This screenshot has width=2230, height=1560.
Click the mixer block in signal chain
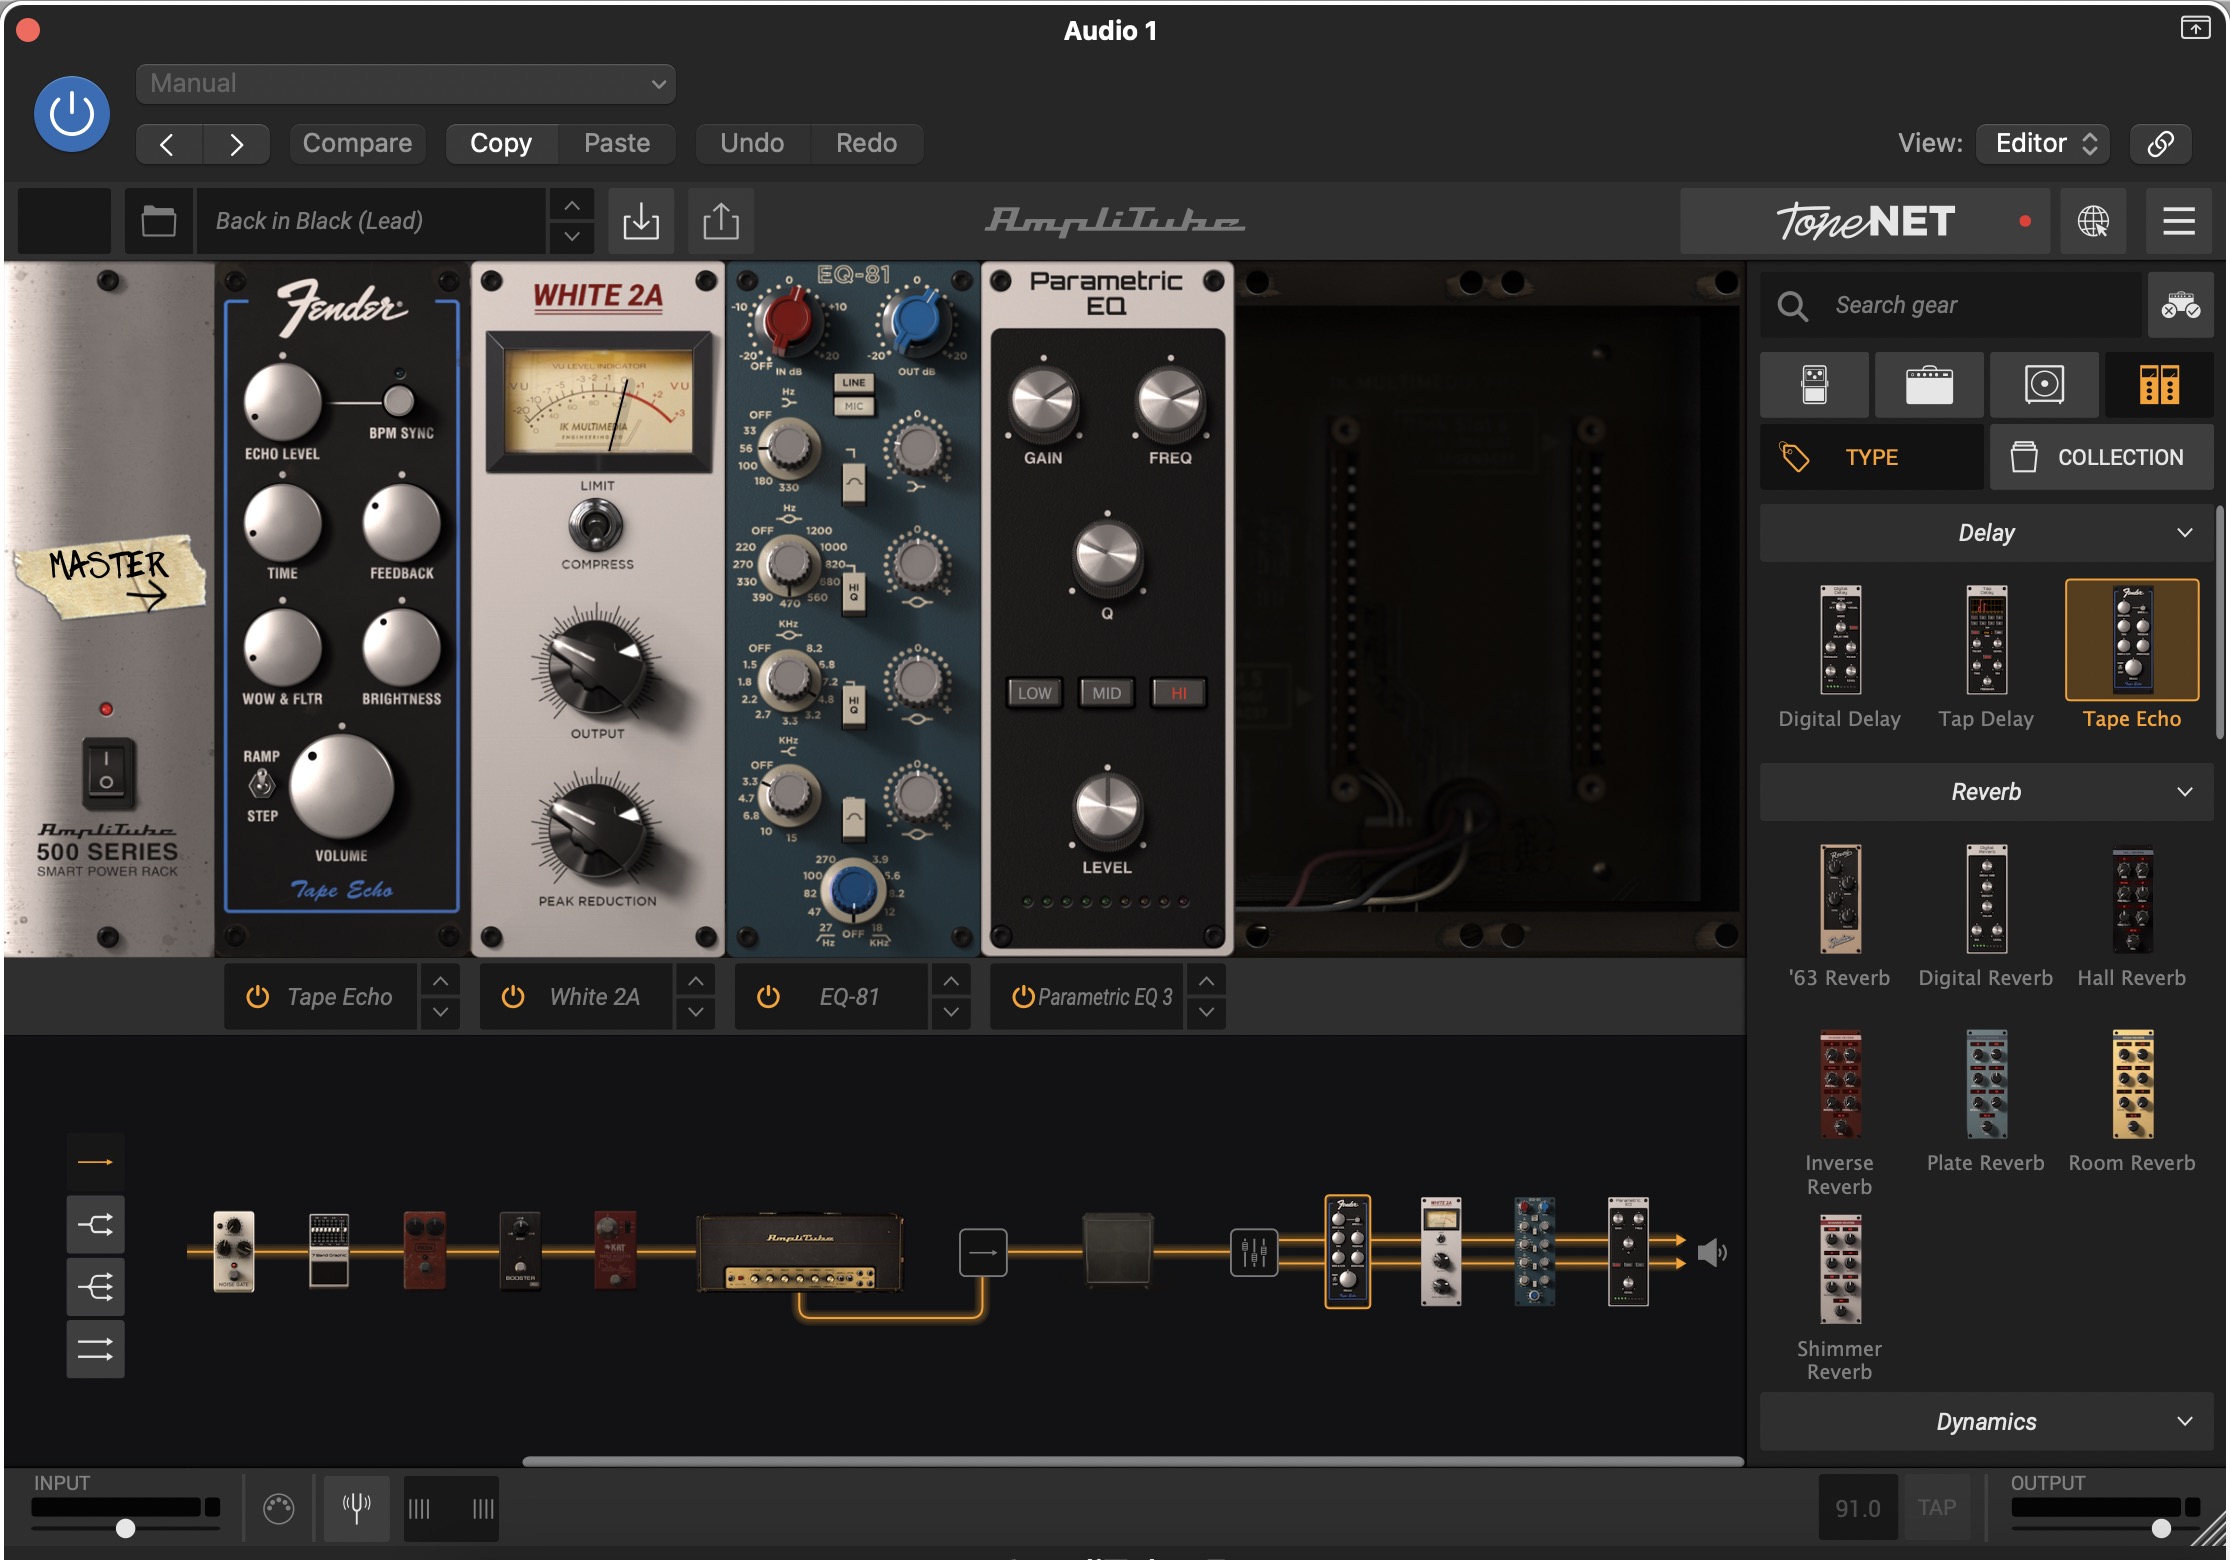coord(1253,1252)
